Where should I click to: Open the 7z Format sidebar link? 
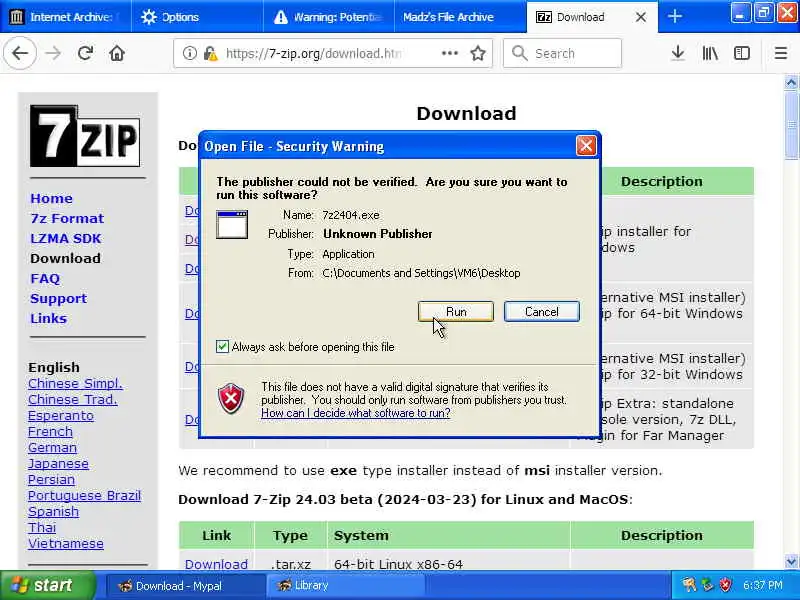pos(67,218)
